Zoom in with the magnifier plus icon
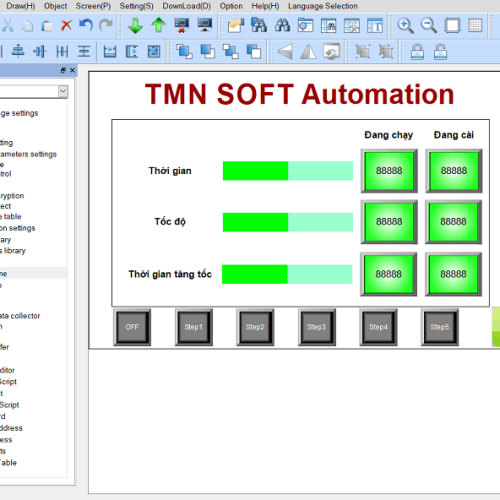Screen dimensions: 500x500 pyautogui.click(x=405, y=26)
